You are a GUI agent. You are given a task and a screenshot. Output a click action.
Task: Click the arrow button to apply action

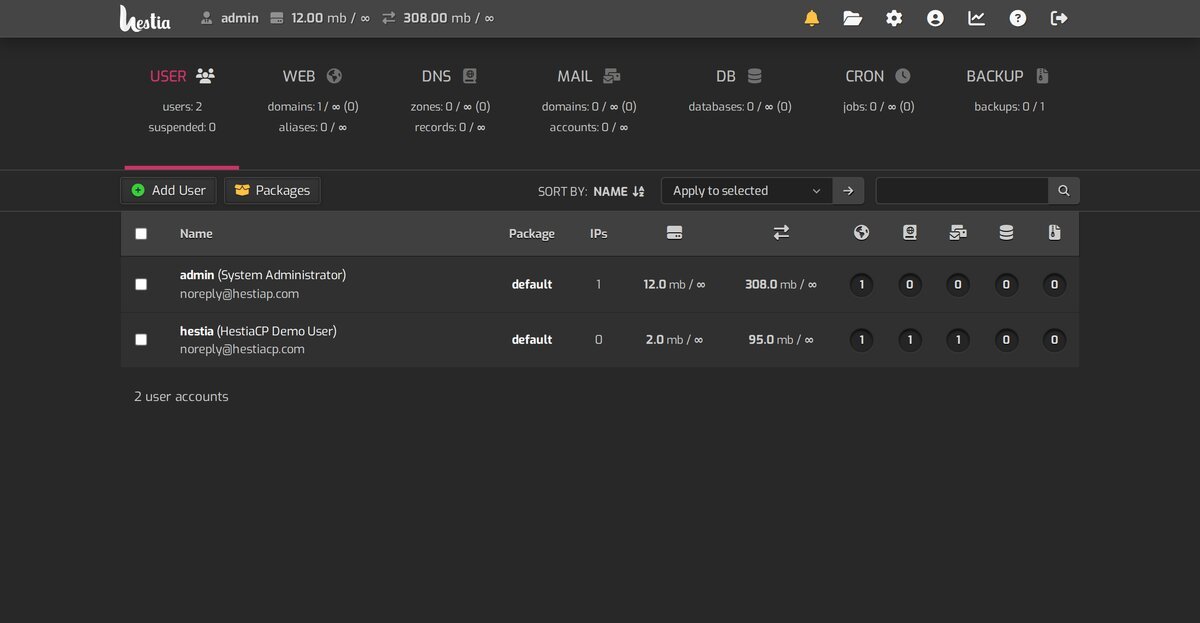[x=848, y=190]
